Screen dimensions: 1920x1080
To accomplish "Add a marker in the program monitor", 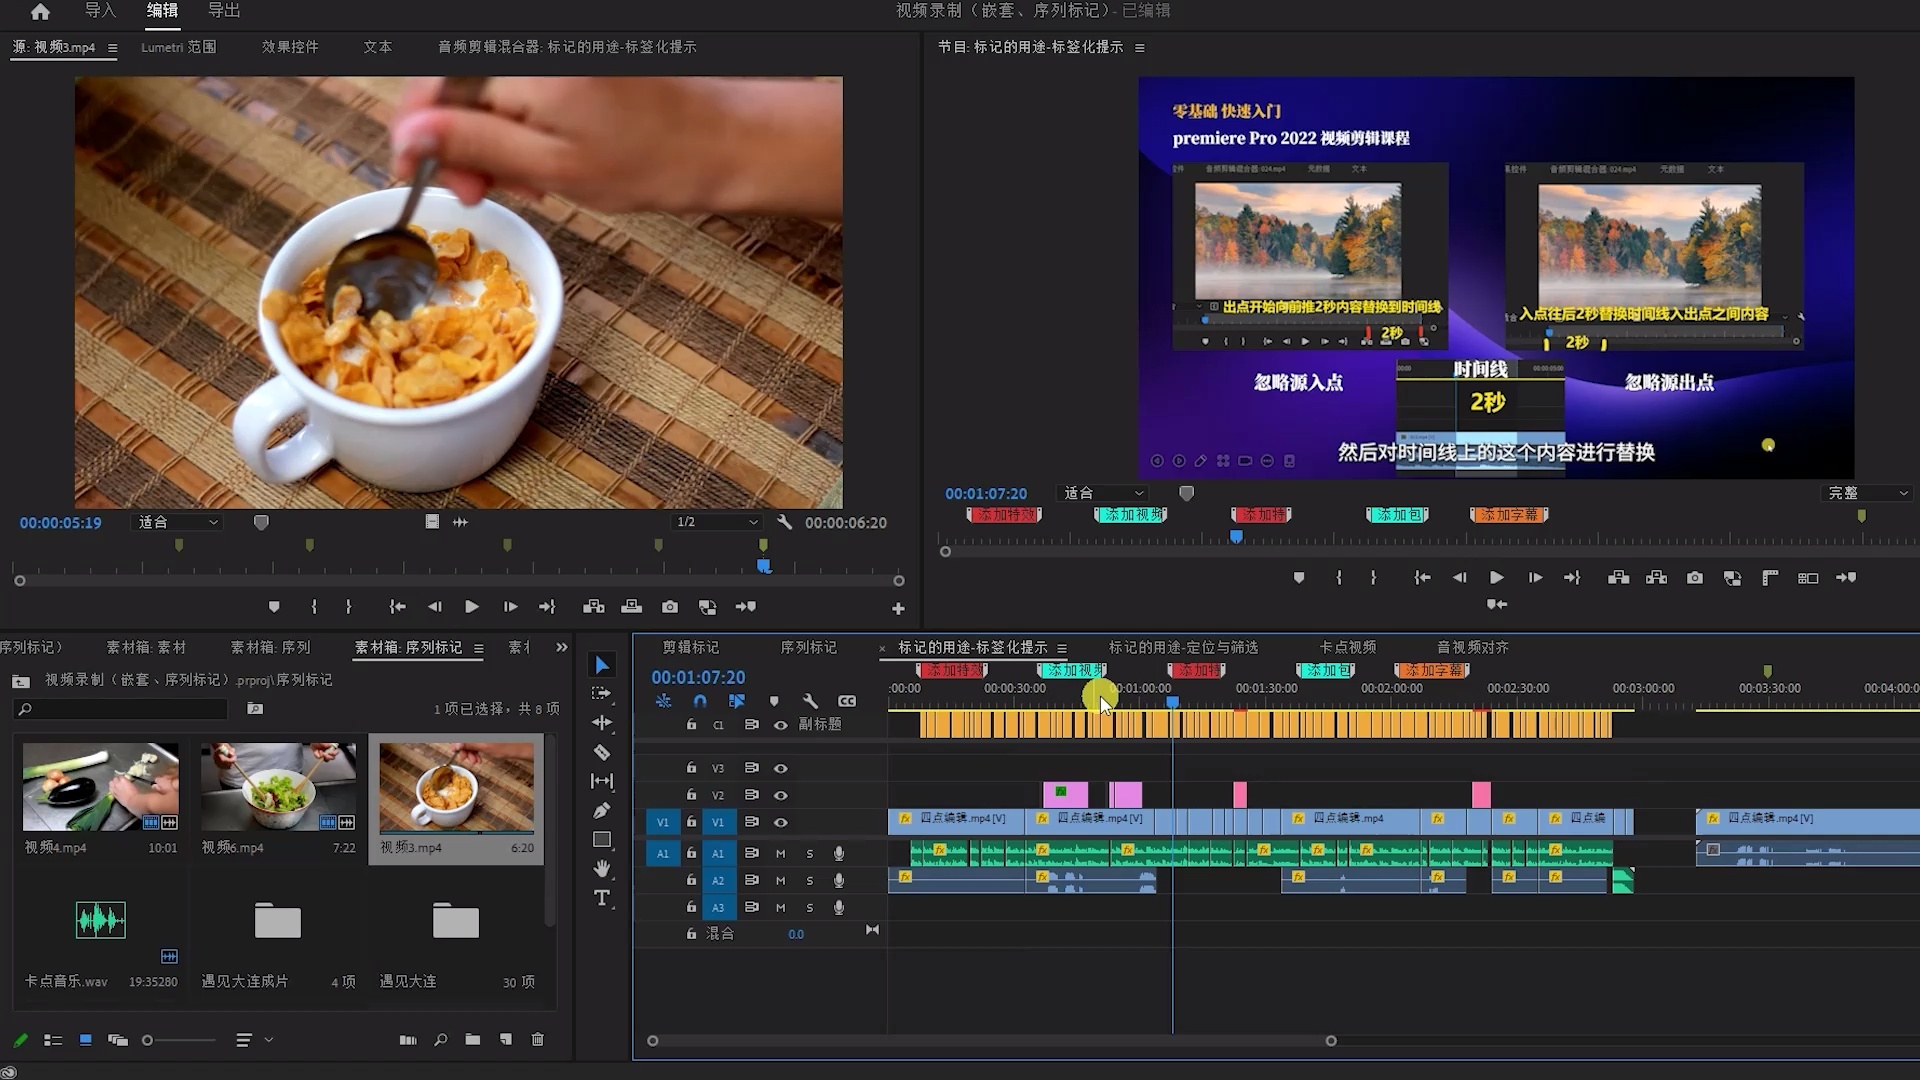I will coord(1297,578).
